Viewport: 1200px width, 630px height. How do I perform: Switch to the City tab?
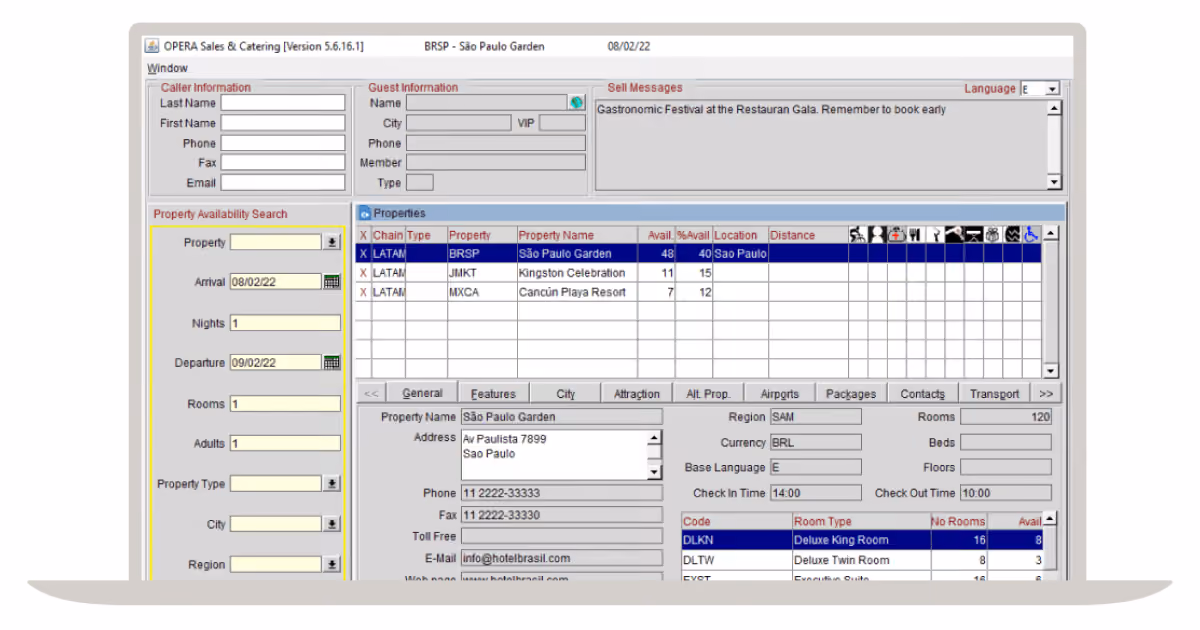click(x=566, y=394)
